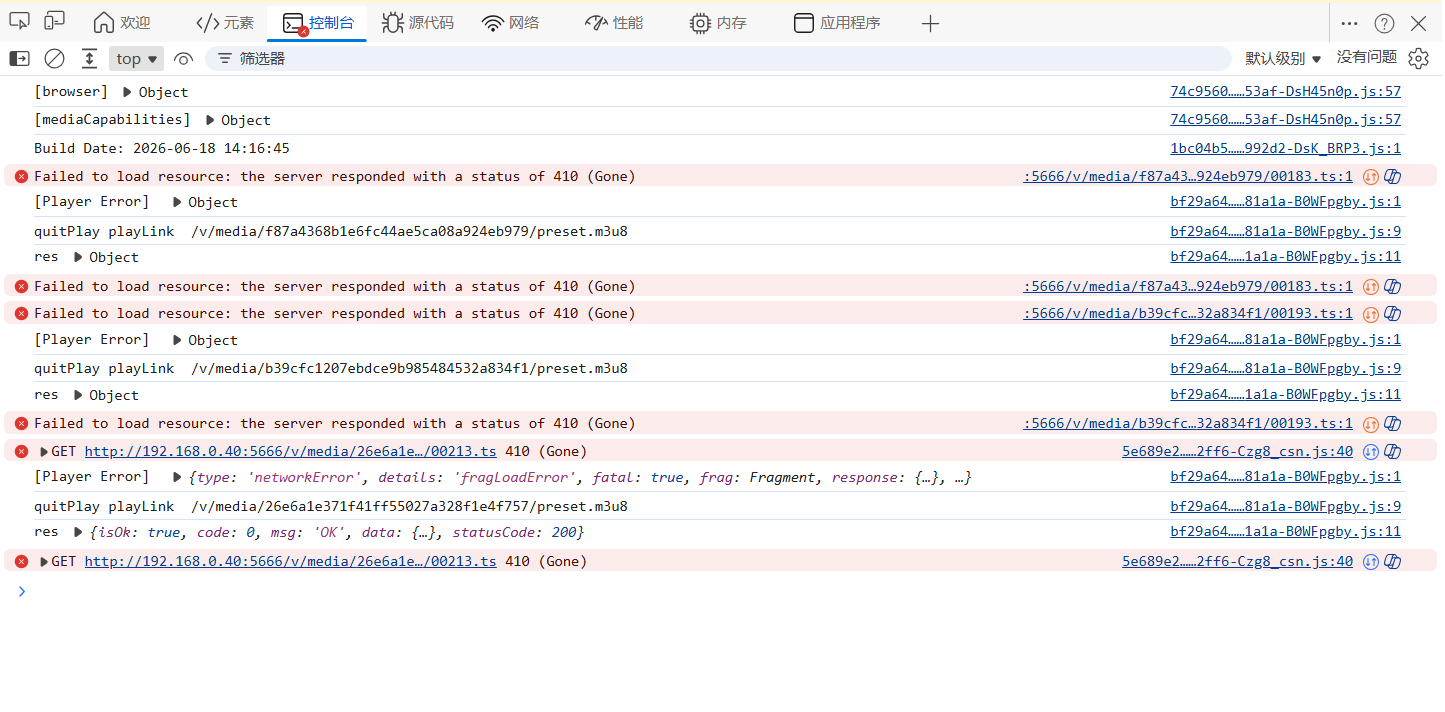The width and height of the screenshot is (1445, 712).
Task: Open the 内存 tab
Action: click(718, 23)
